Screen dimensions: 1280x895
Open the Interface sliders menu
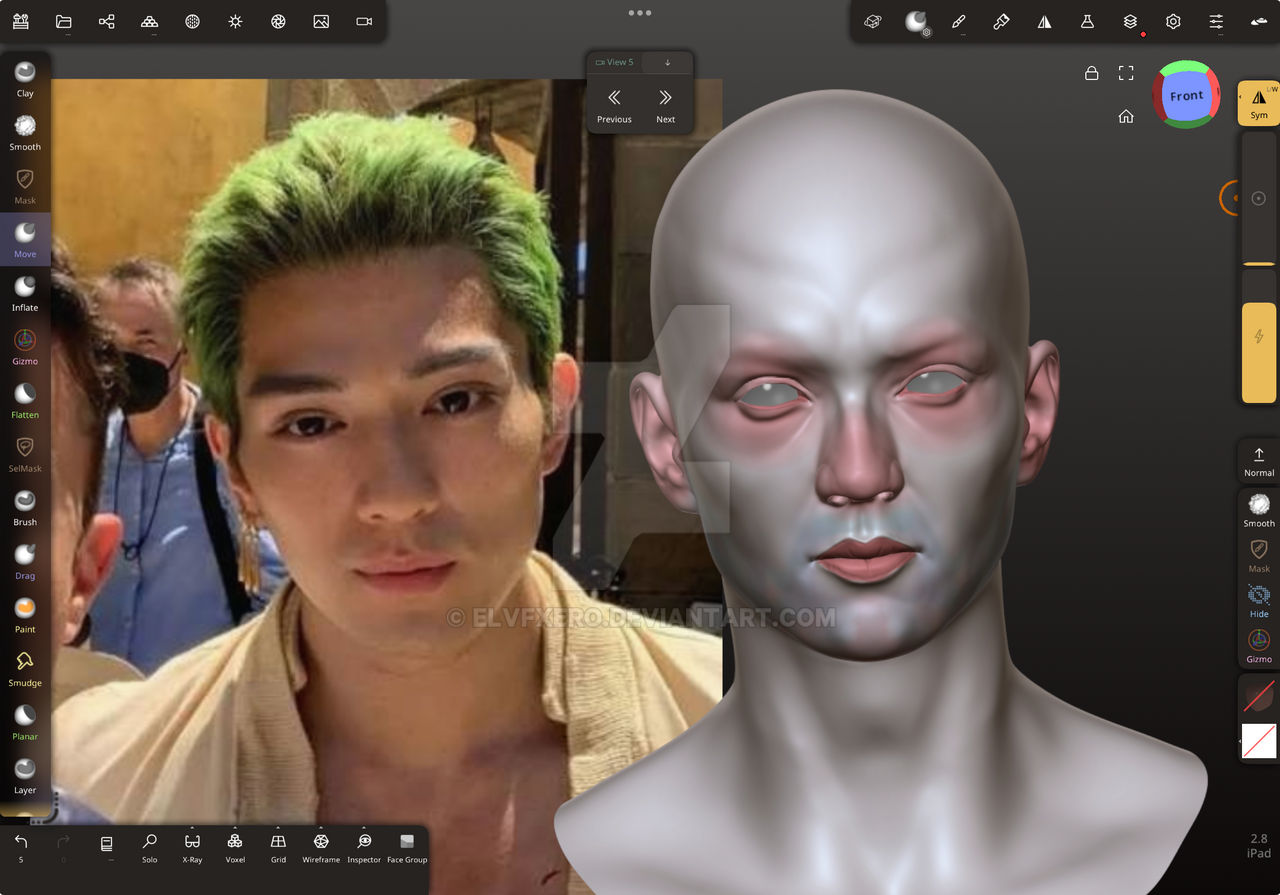pyautogui.click(x=1216, y=21)
